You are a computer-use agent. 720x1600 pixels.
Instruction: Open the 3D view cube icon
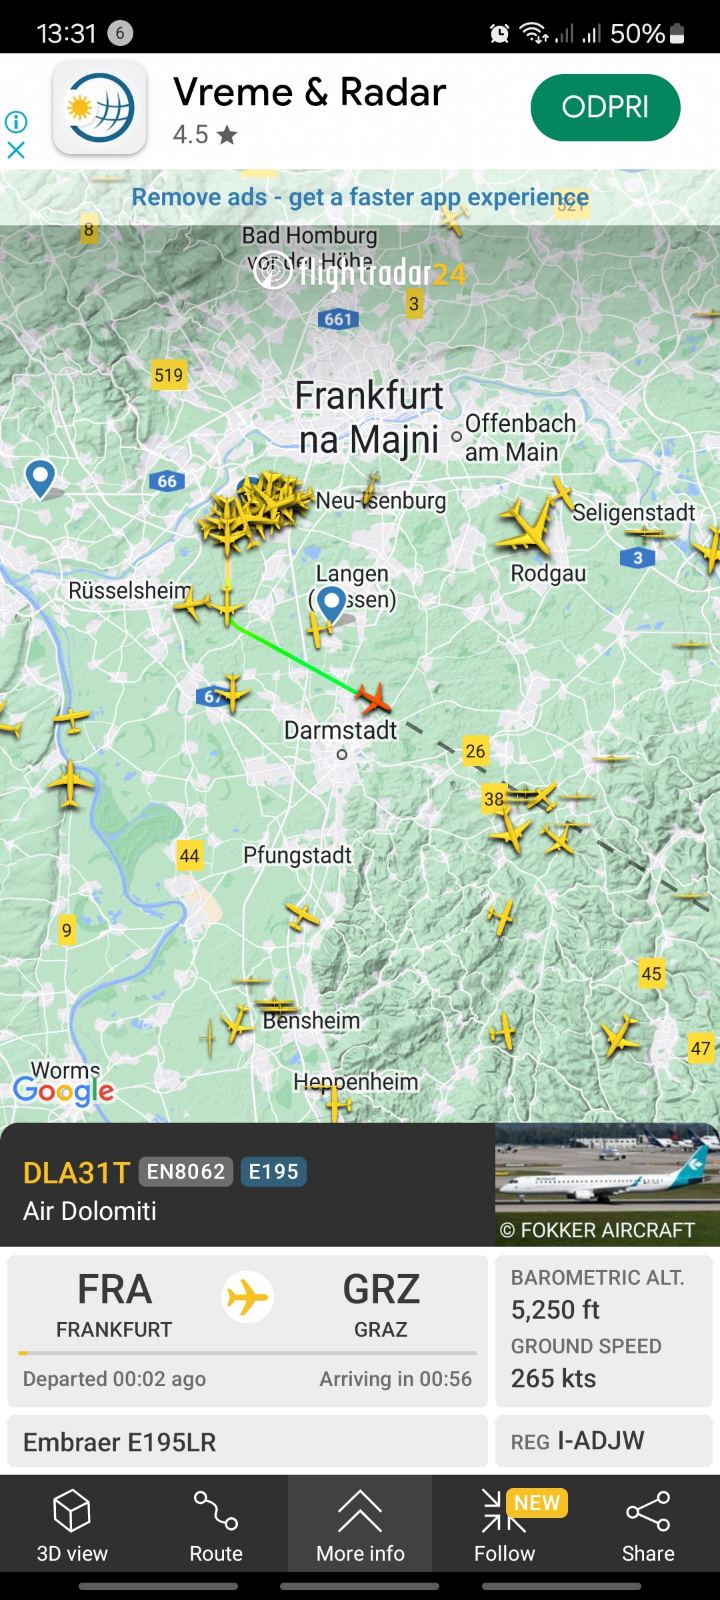tap(72, 1510)
